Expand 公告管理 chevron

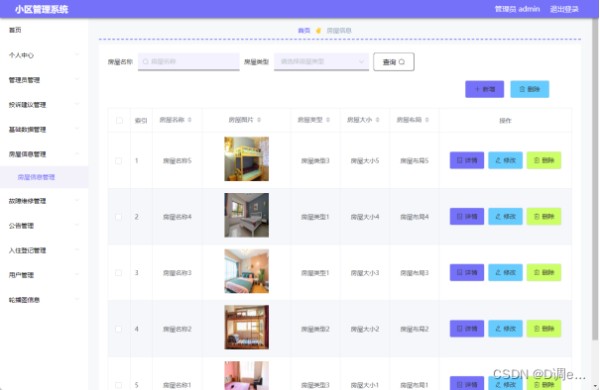click(77, 225)
